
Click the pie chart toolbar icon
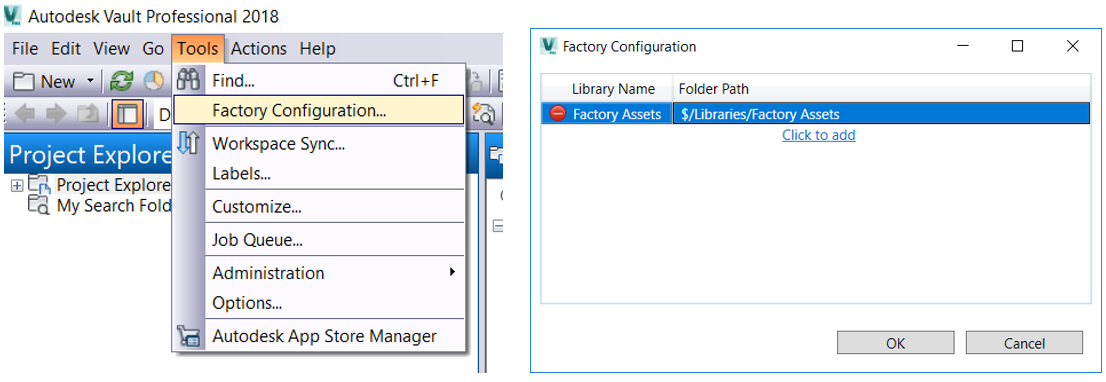[154, 82]
